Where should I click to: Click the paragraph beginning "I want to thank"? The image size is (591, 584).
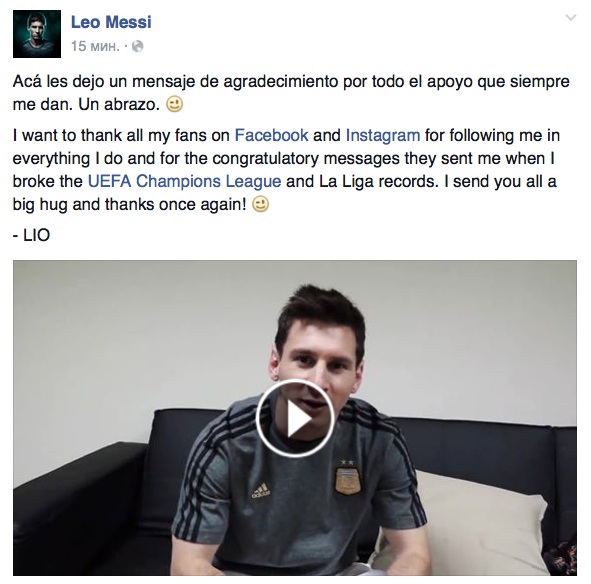point(286,170)
